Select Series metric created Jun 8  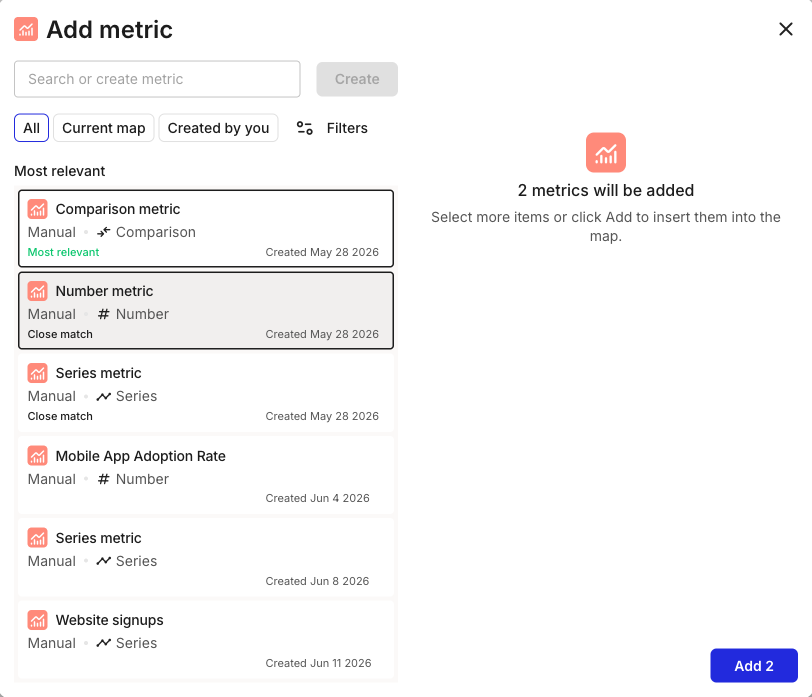pyautogui.click(x=206, y=558)
